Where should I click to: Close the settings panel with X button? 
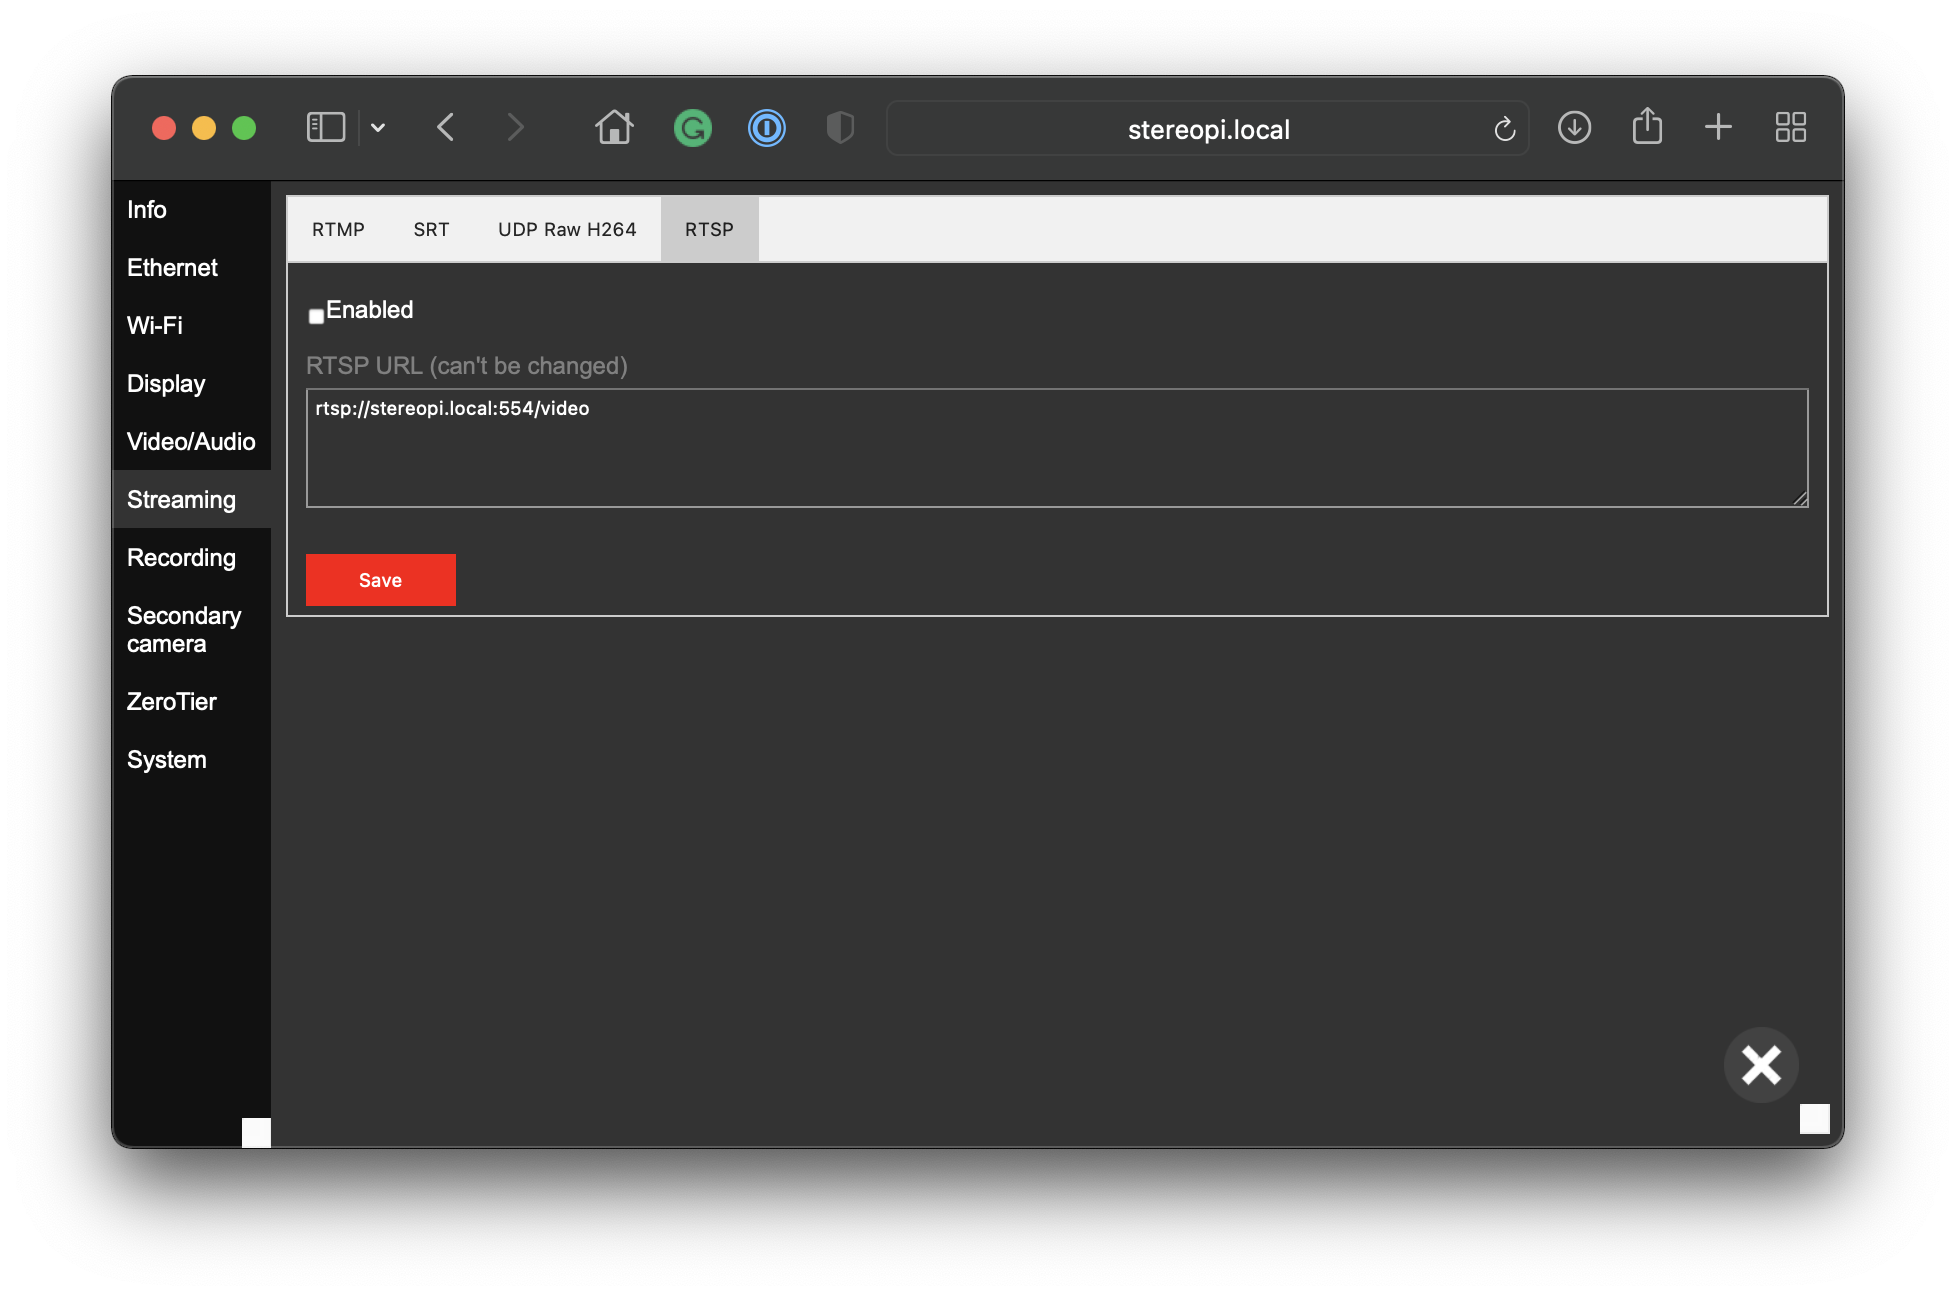pyautogui.click(x=1761, y=1065)
